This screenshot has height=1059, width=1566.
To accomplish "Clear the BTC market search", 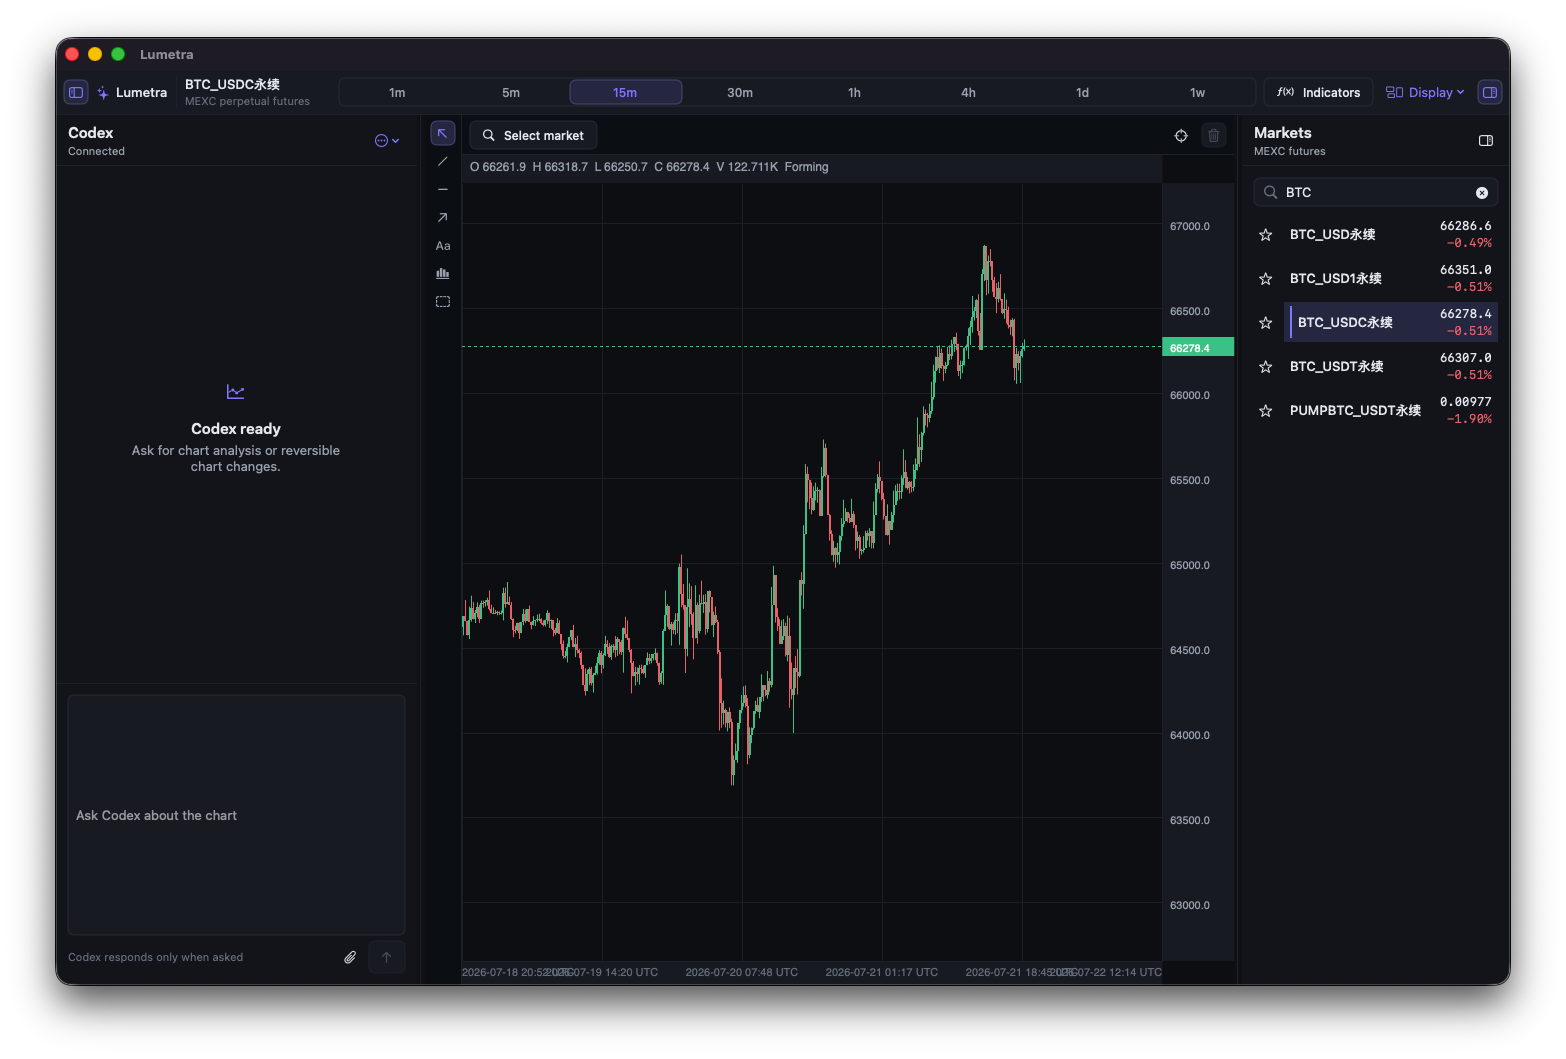I will pos(1482,192).
